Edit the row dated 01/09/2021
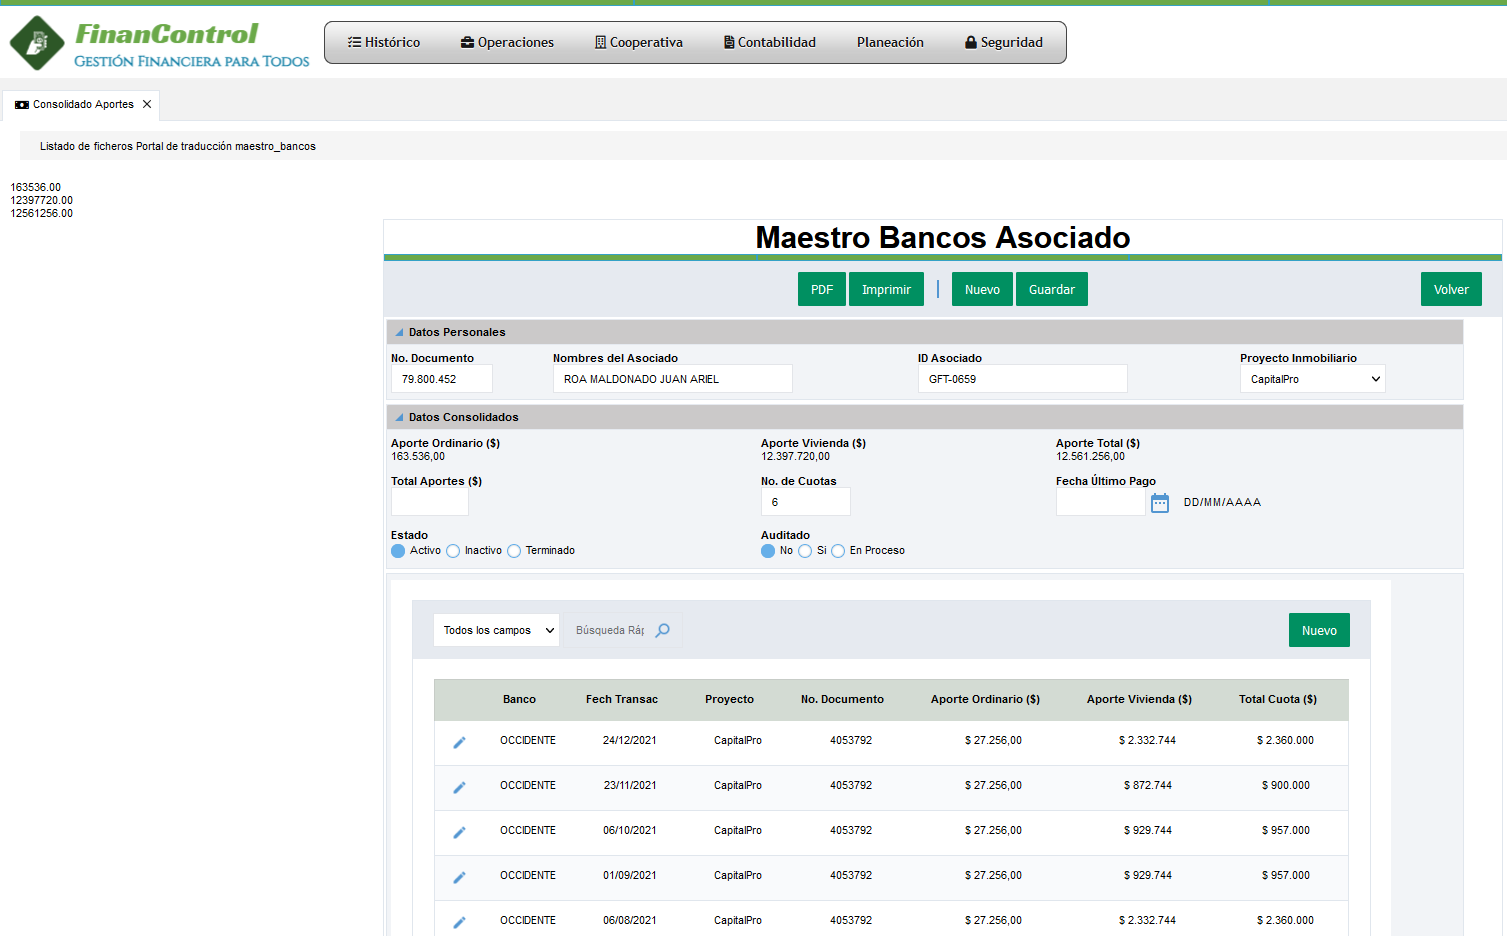Screen dimensions: 1507x936 (460, 877)
